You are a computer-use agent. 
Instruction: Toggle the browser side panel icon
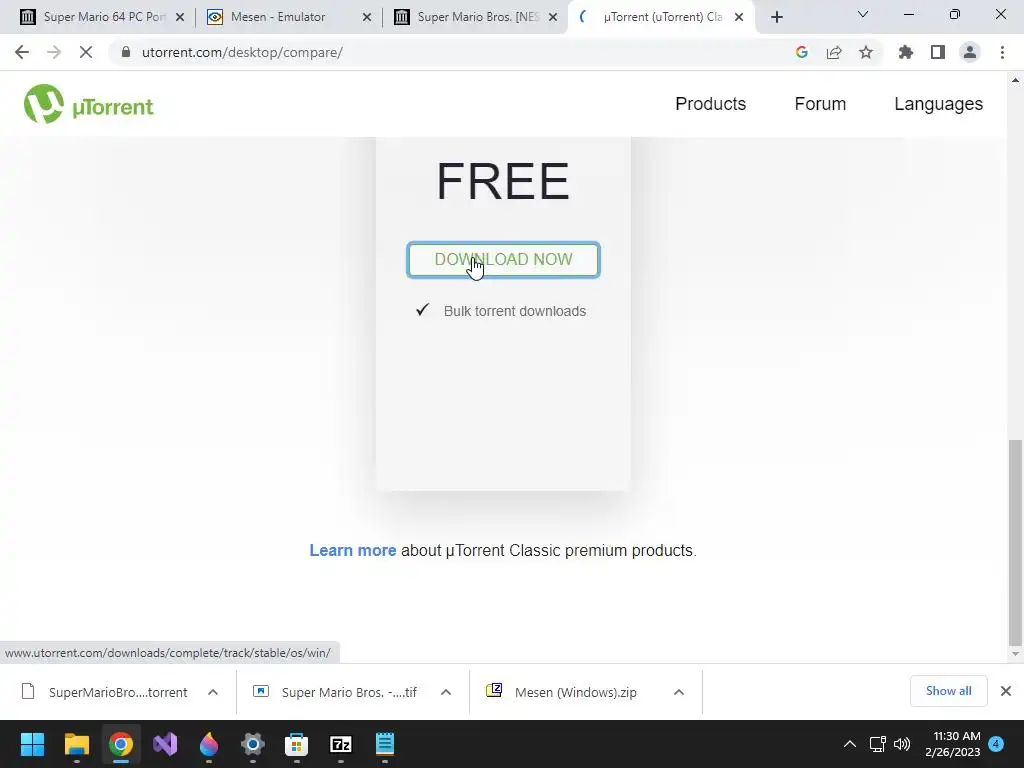coord(938,52)
